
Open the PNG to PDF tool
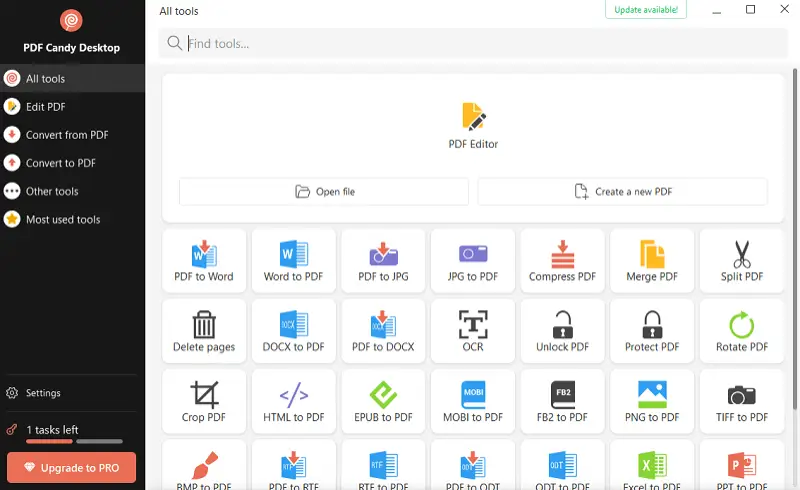652,402
